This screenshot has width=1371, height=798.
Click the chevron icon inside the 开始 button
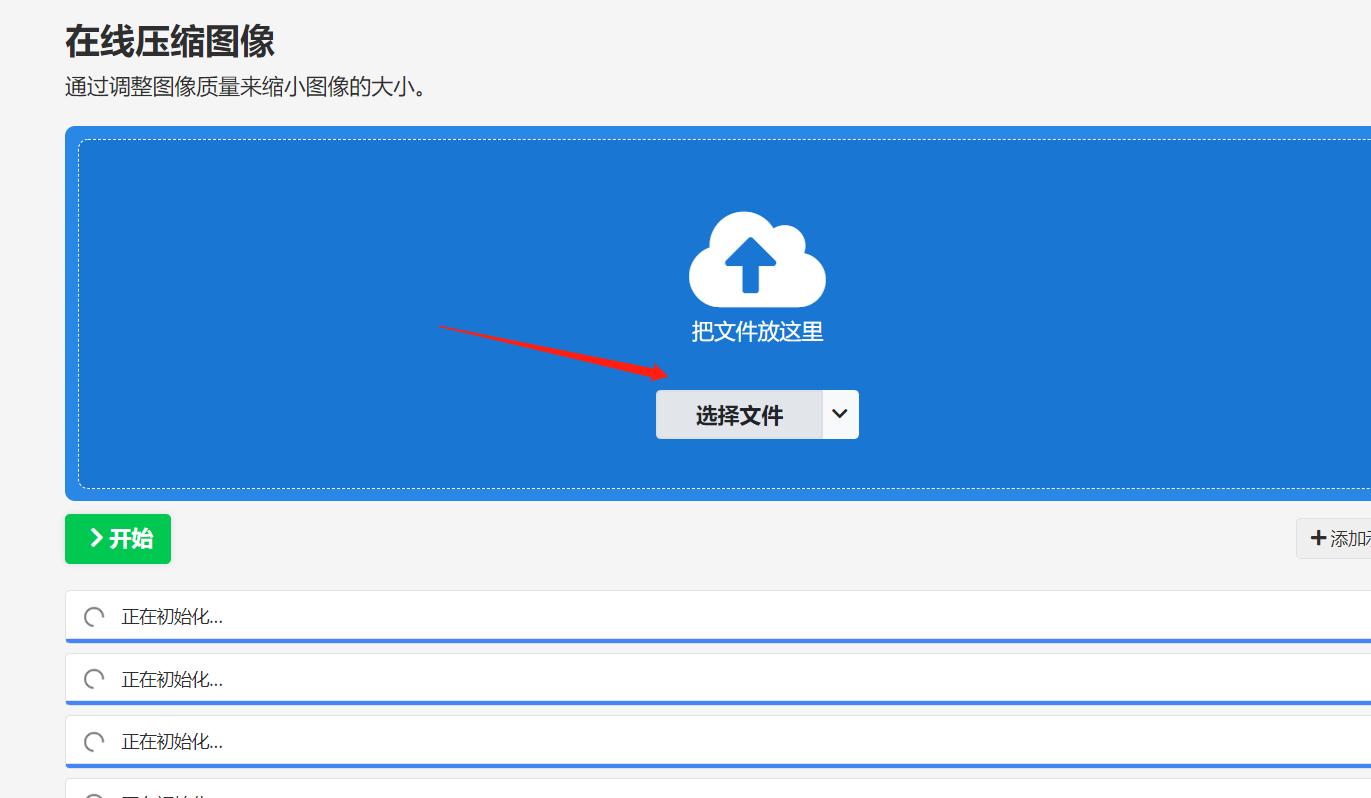tap(96, 538)
